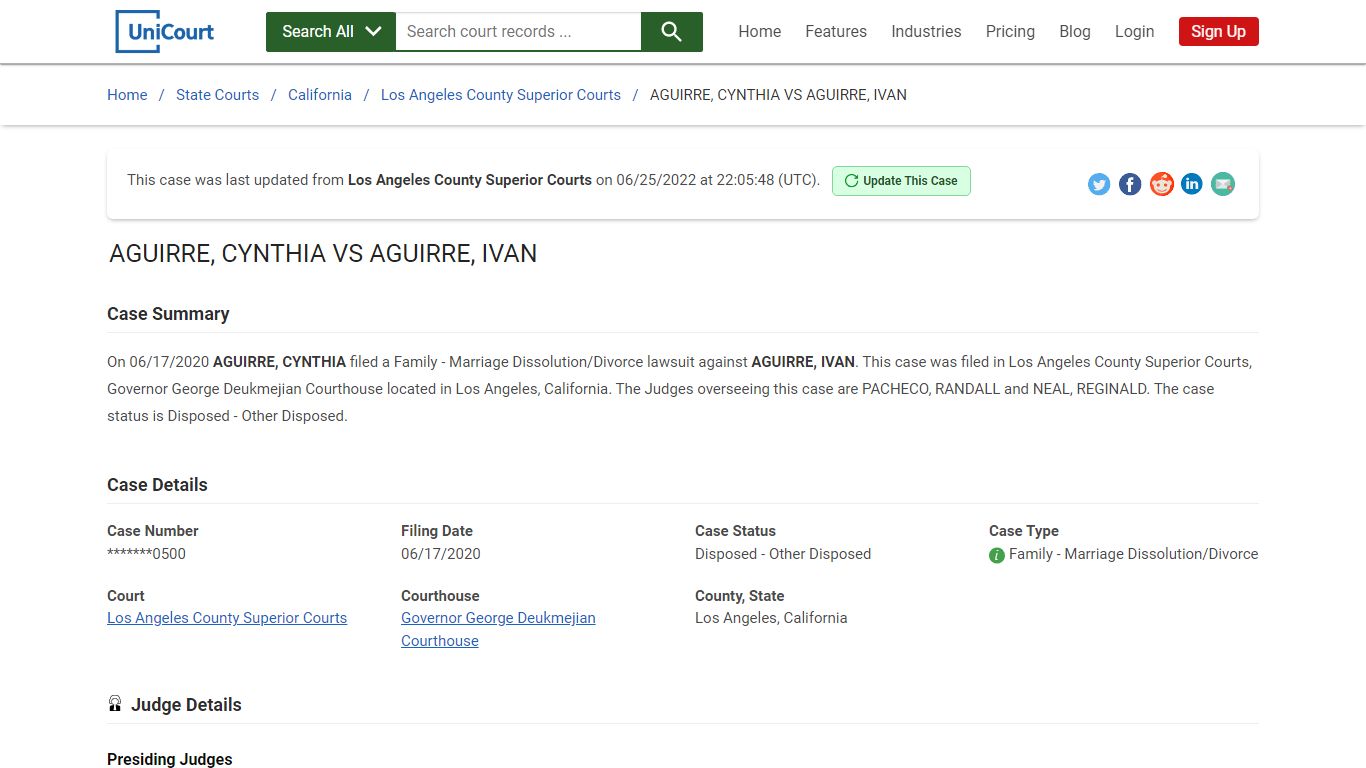Click the green Case Type info icon
The height and width of the screenshot is (768, 1366).
[997, 555]
